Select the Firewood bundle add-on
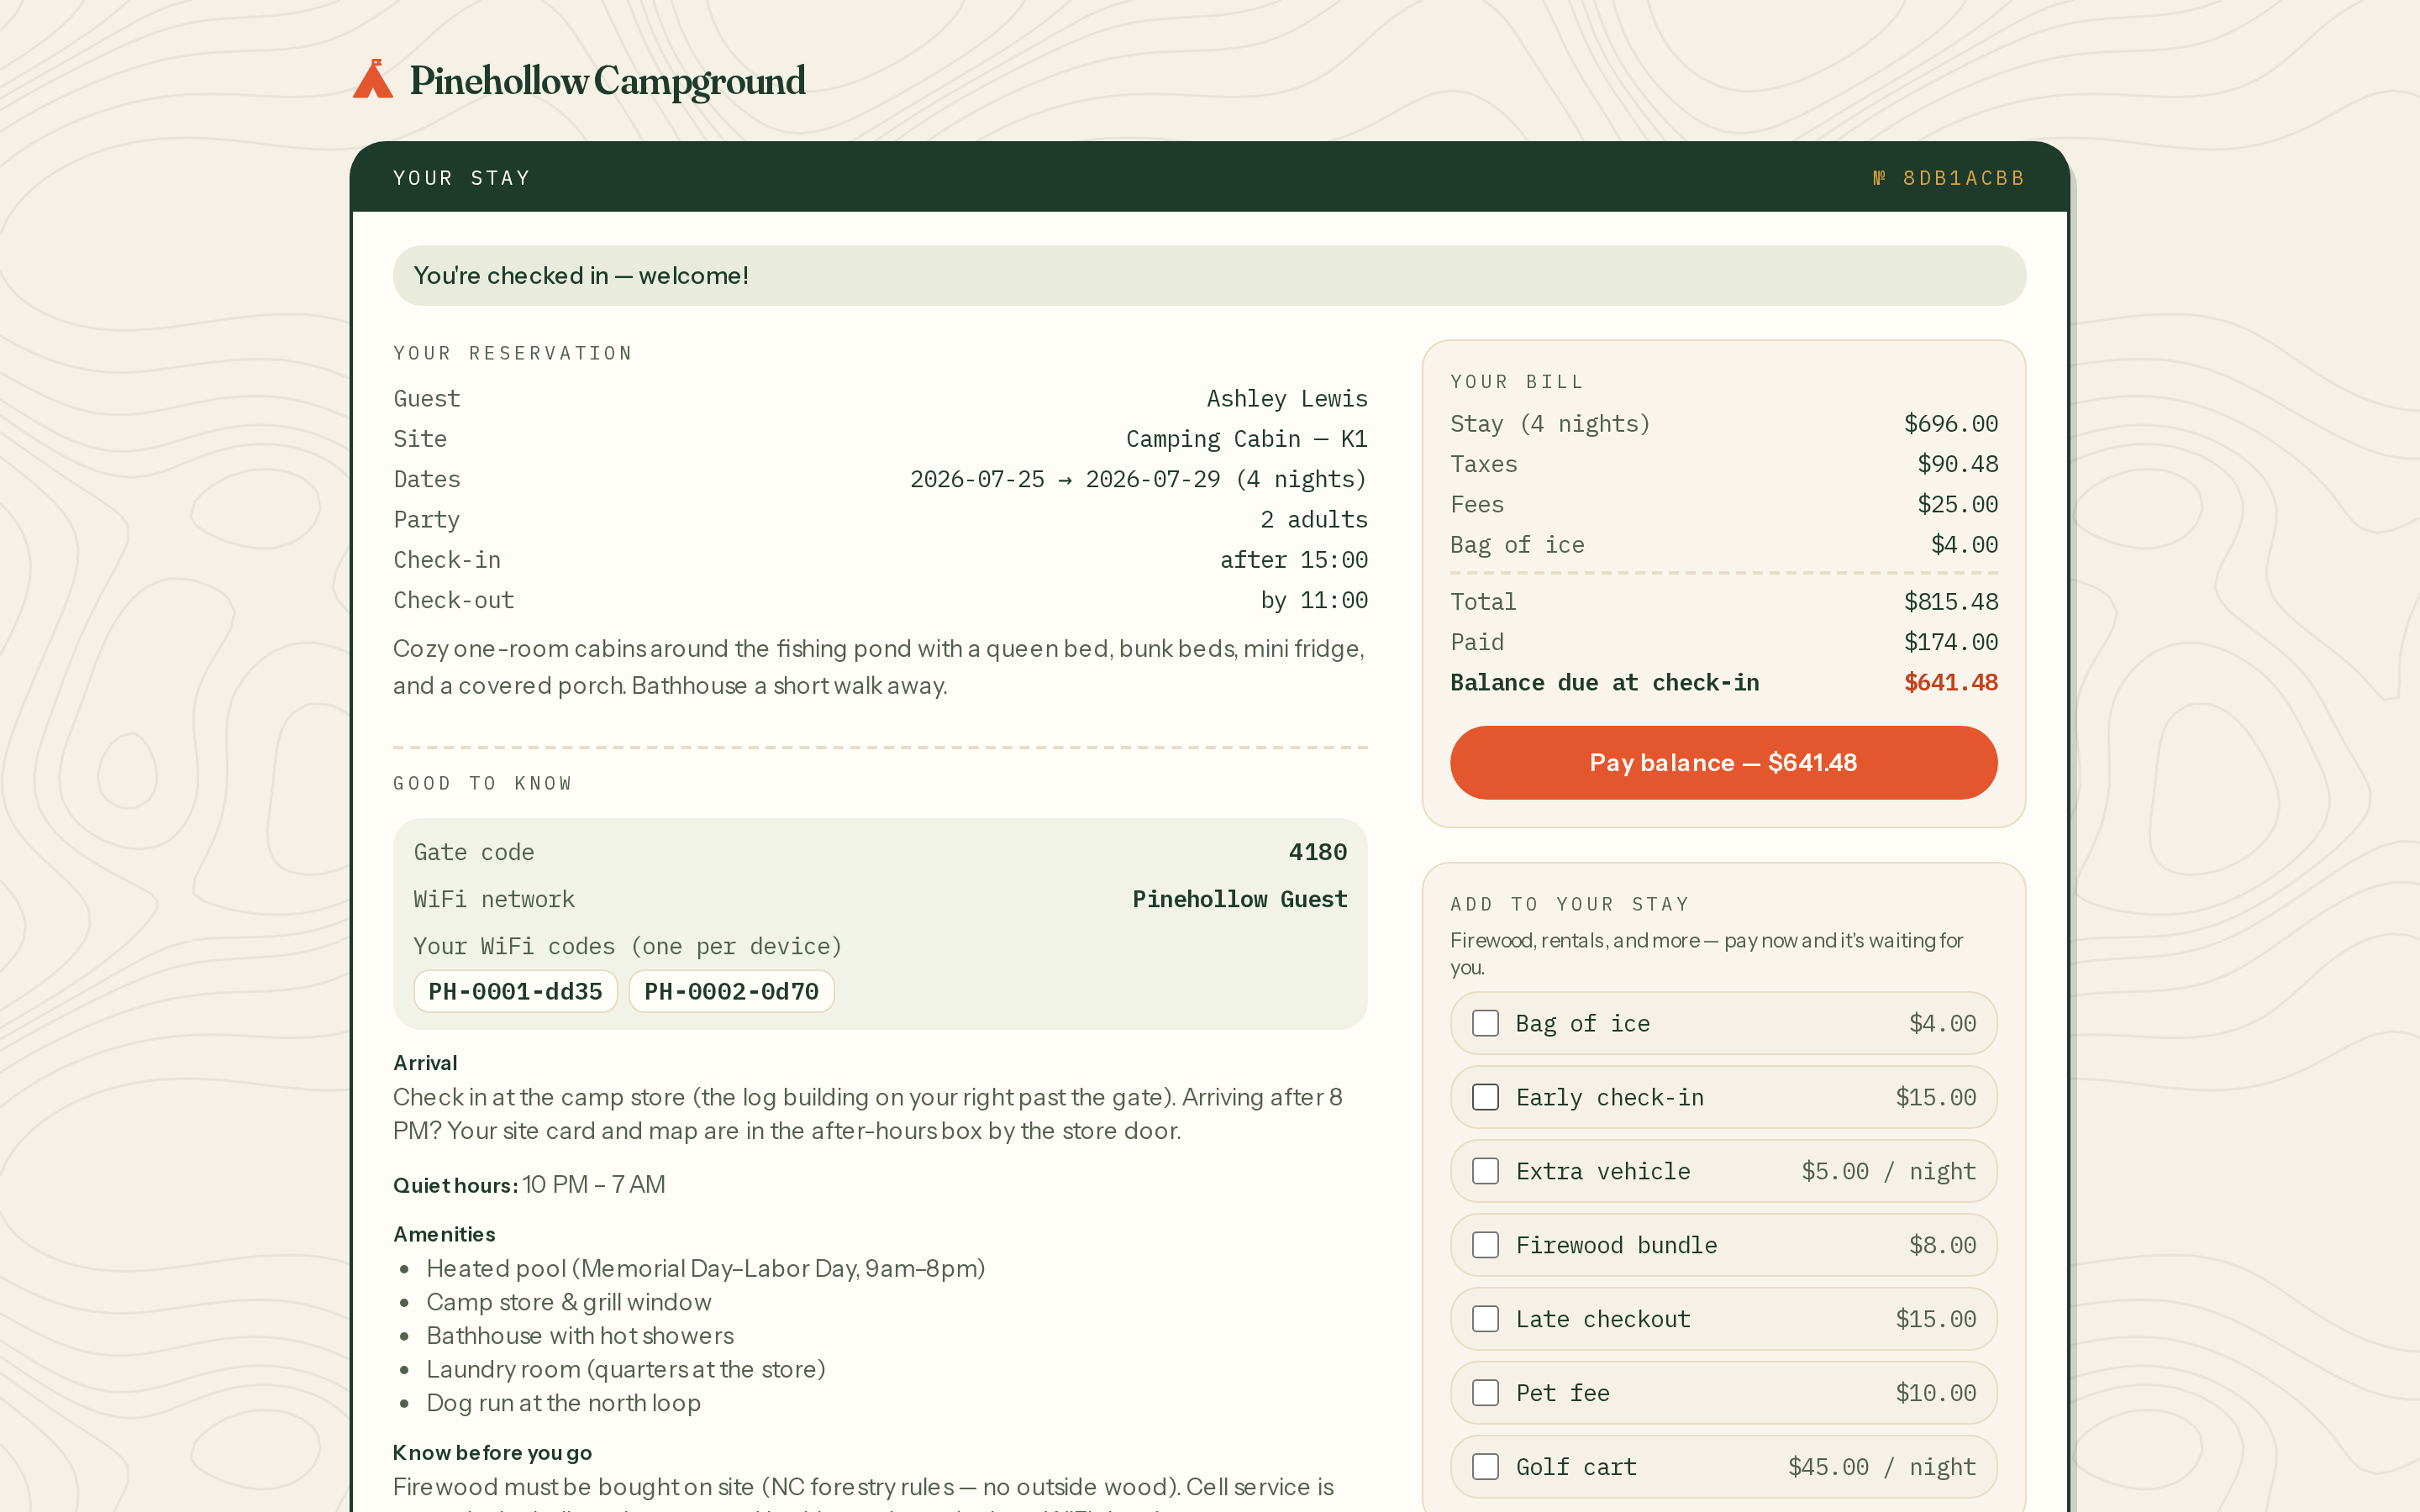This screenshot has height=1512, width=2420. click(1485, 1245)
